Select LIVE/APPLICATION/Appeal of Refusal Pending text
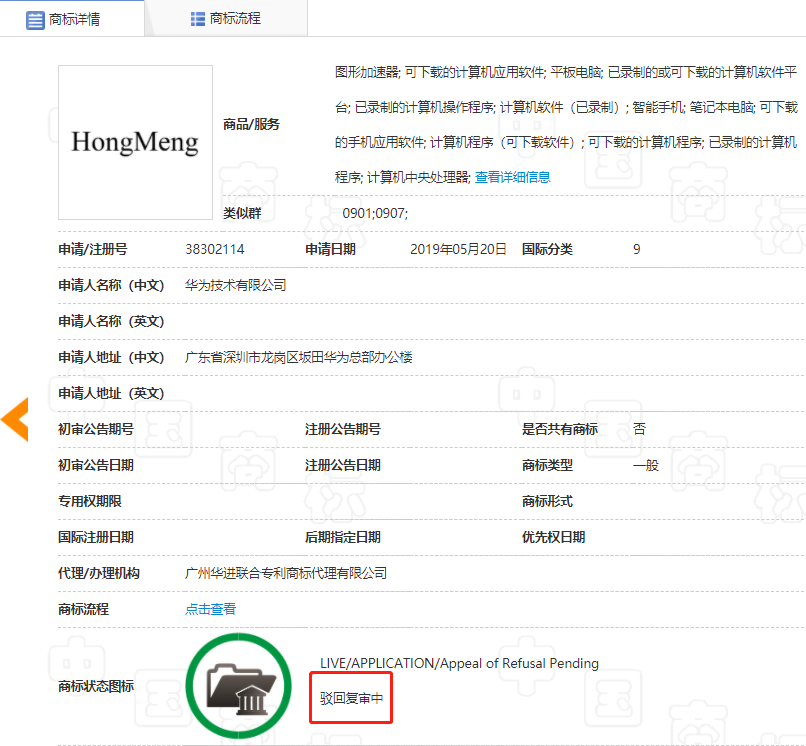This screenshot has height=746, width=806. (459, 663)
